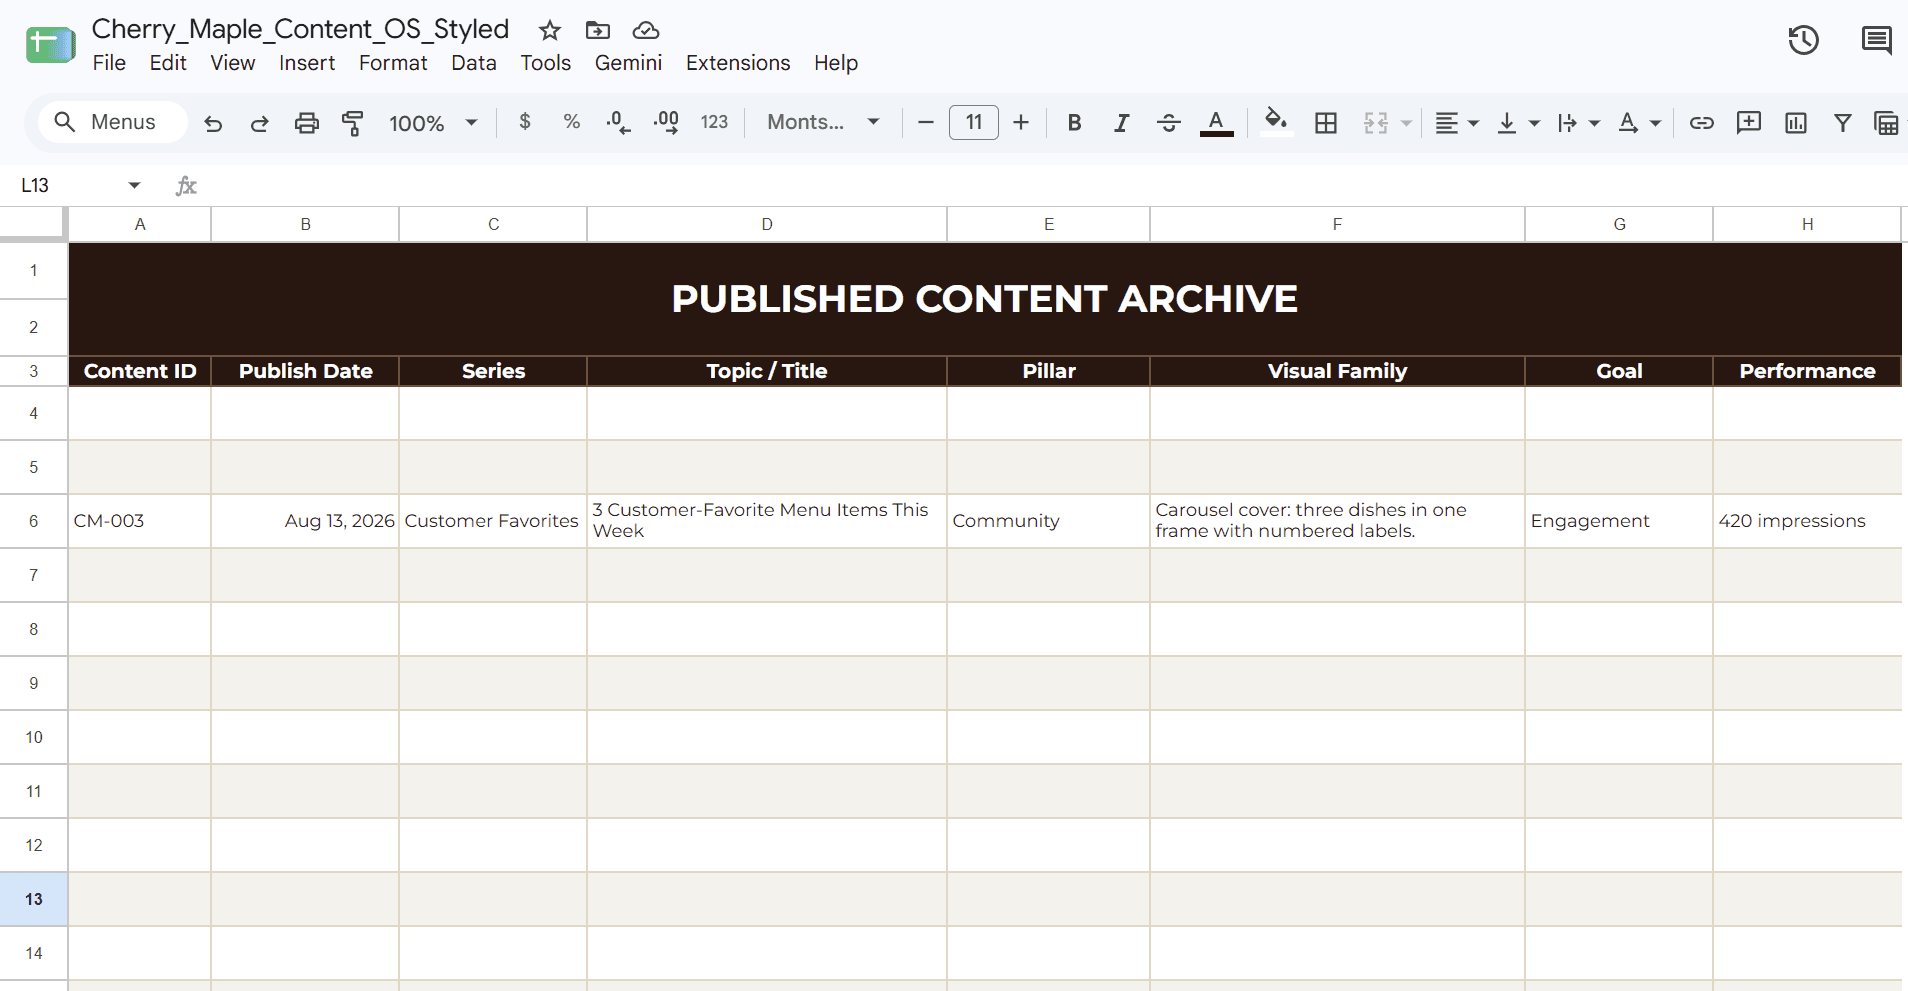The width and height of the screenshot is (1908, 991).
Task: Click the Performance header cell
Action: (x=1807, y=371)
